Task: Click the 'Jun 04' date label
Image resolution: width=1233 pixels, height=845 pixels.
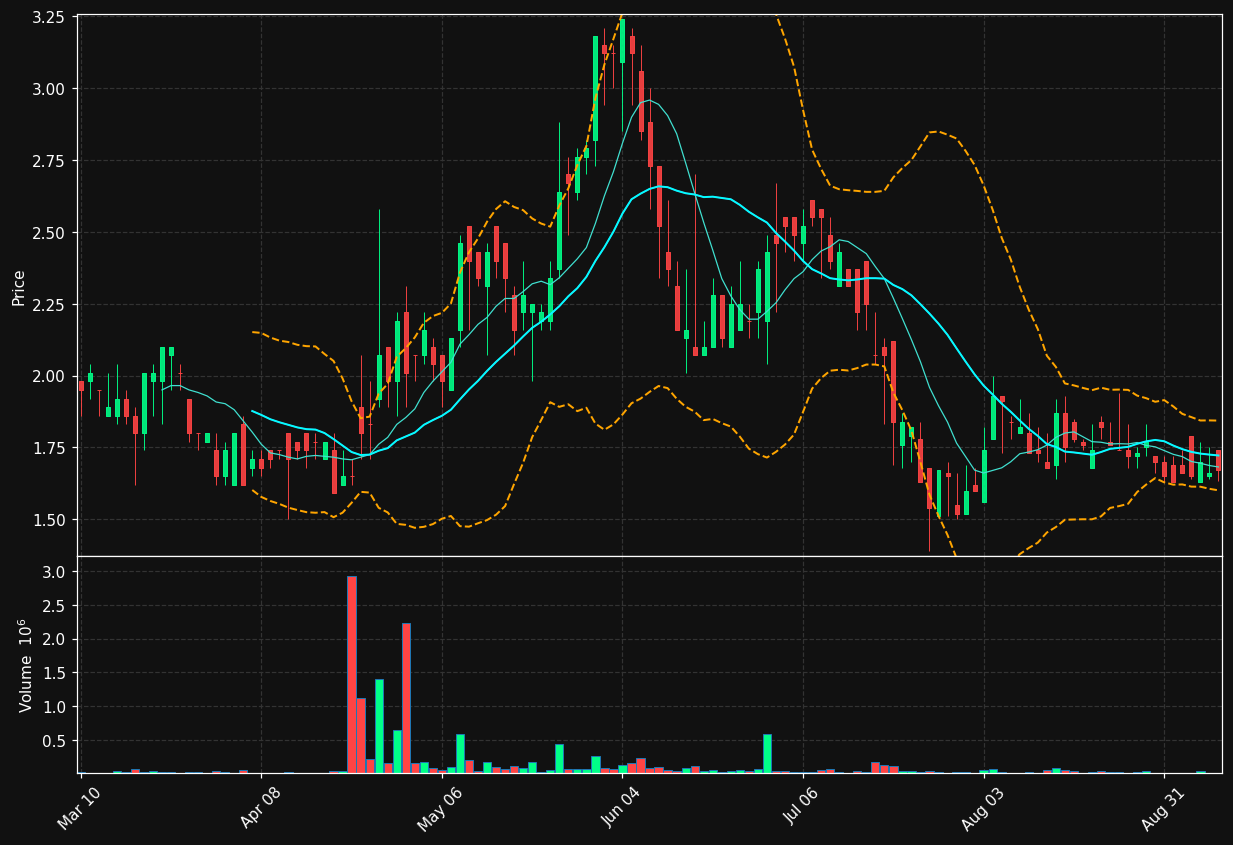Action: (x=621, y=808)
